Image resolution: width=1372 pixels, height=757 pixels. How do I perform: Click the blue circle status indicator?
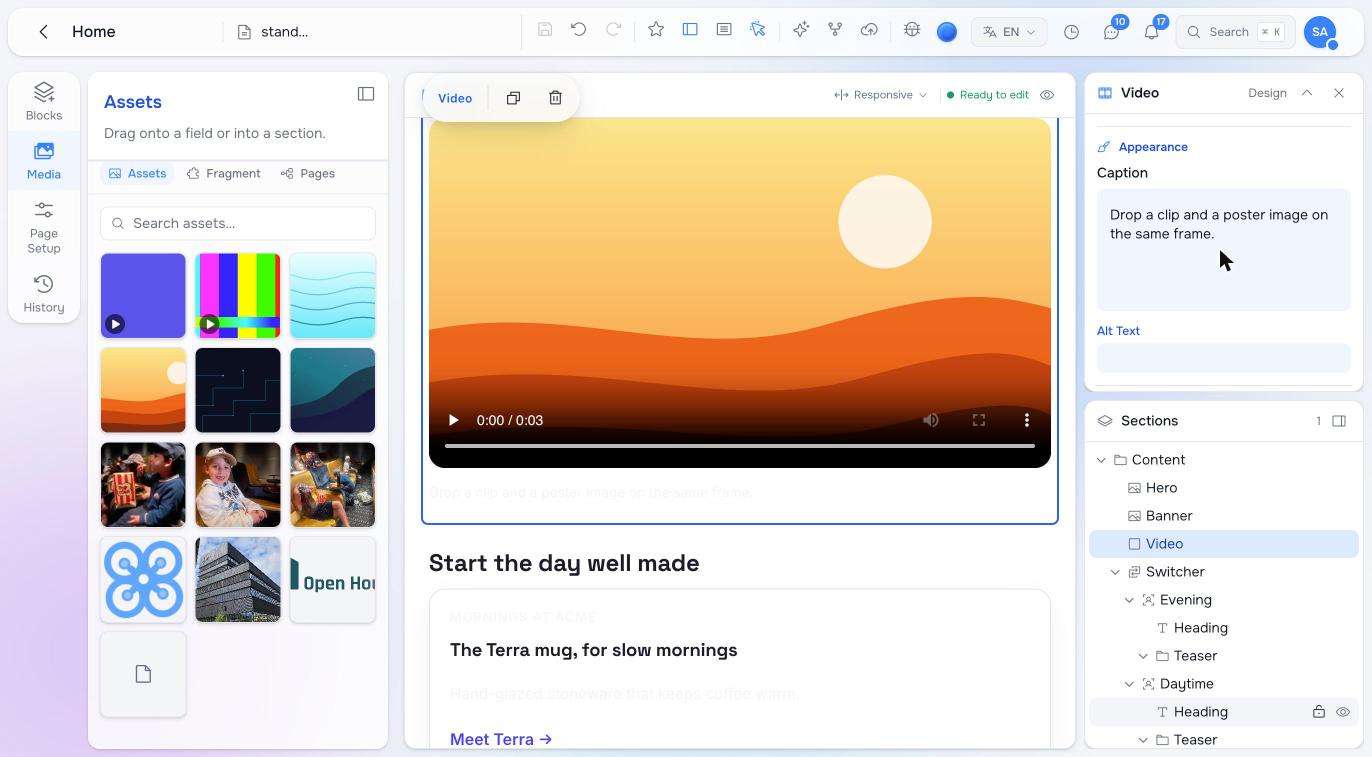click(x=947, y=32)
